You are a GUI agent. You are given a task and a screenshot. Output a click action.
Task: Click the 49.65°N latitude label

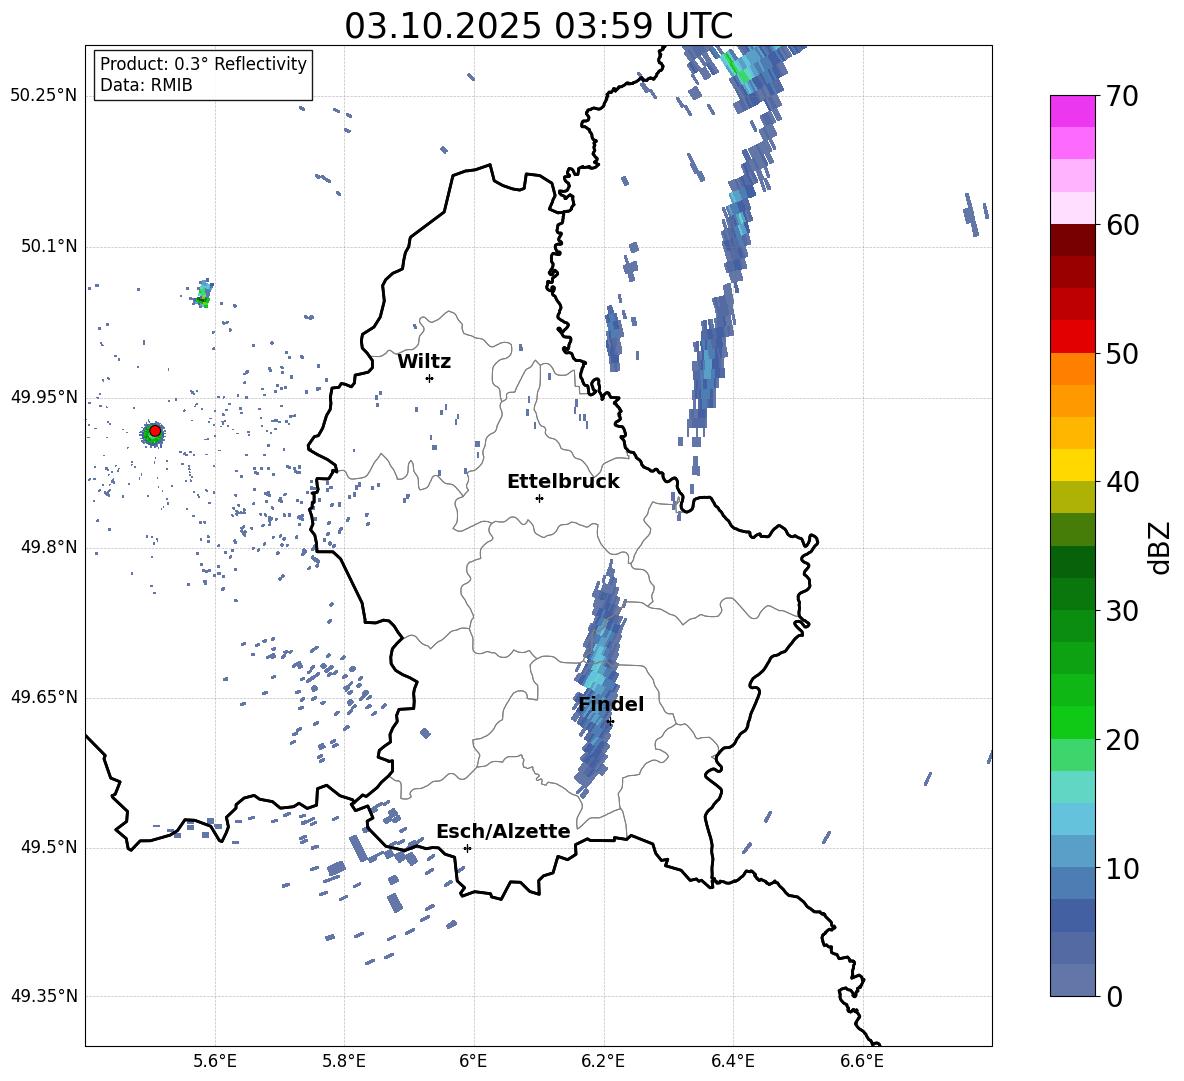tap(44, 697)
